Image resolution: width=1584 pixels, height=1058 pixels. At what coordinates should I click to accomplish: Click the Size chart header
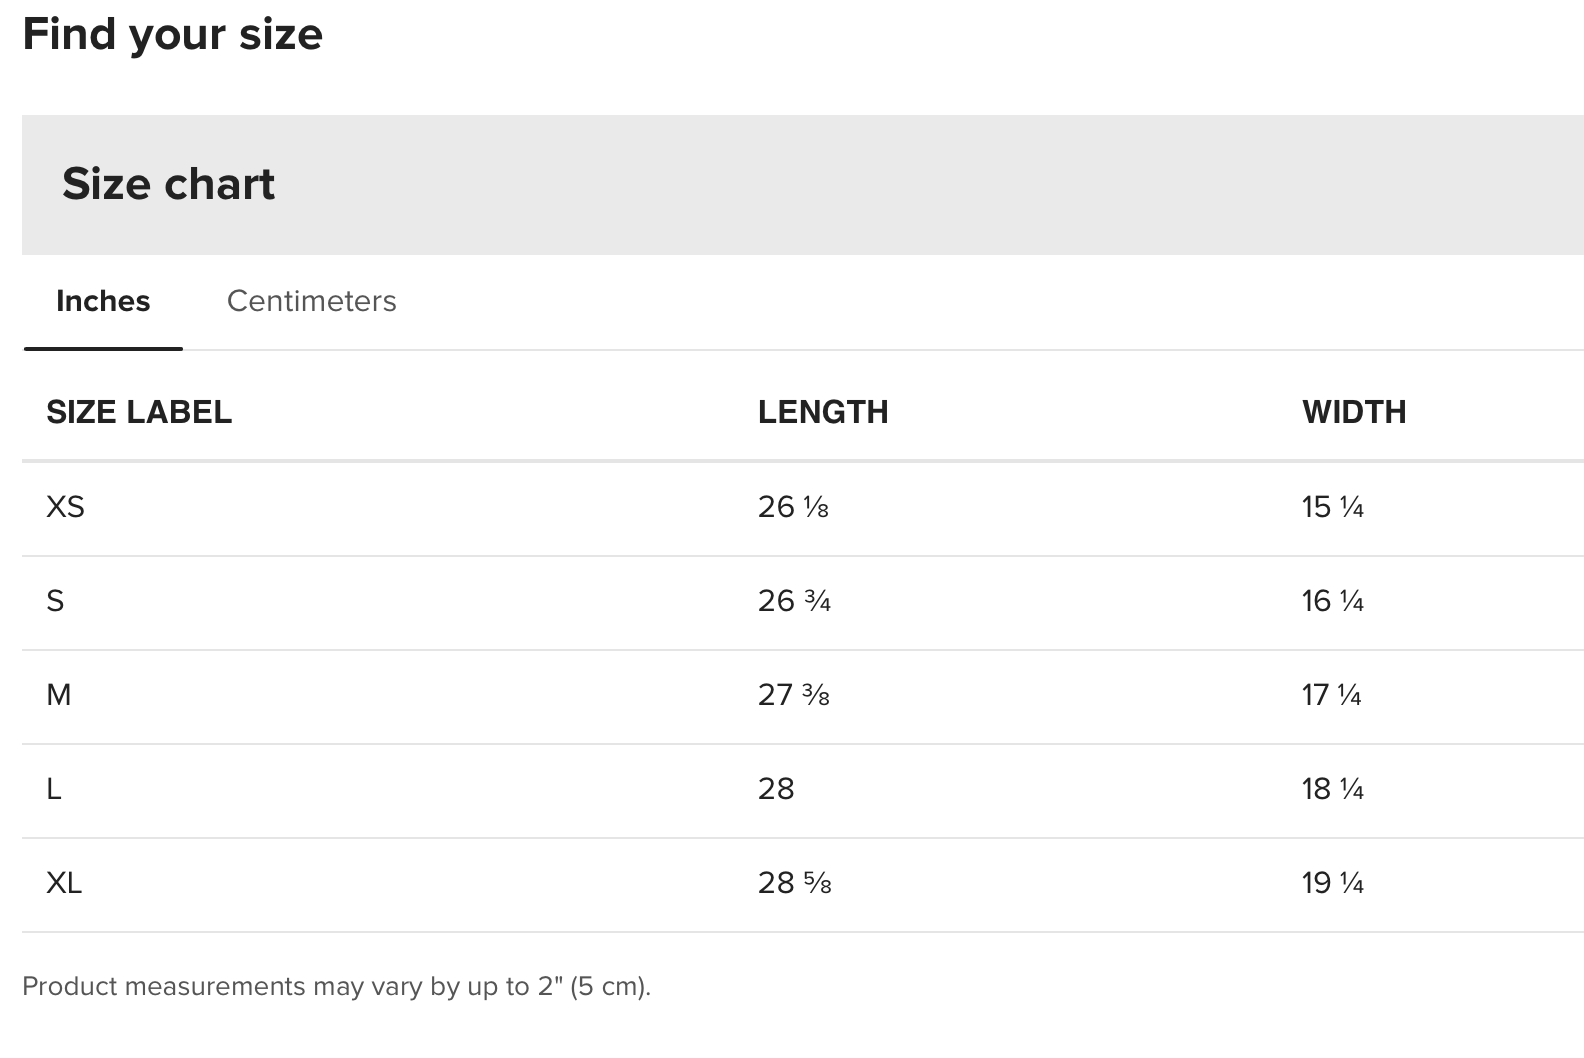pos(168,184)
